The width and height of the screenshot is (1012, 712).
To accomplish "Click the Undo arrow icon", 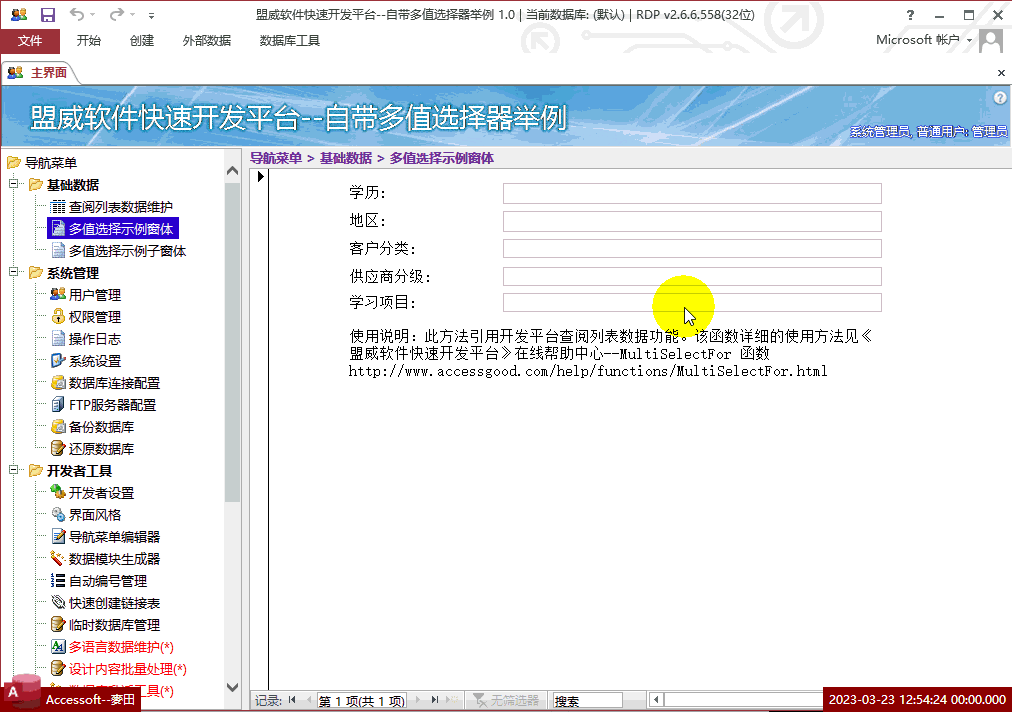I will (77, 14).
